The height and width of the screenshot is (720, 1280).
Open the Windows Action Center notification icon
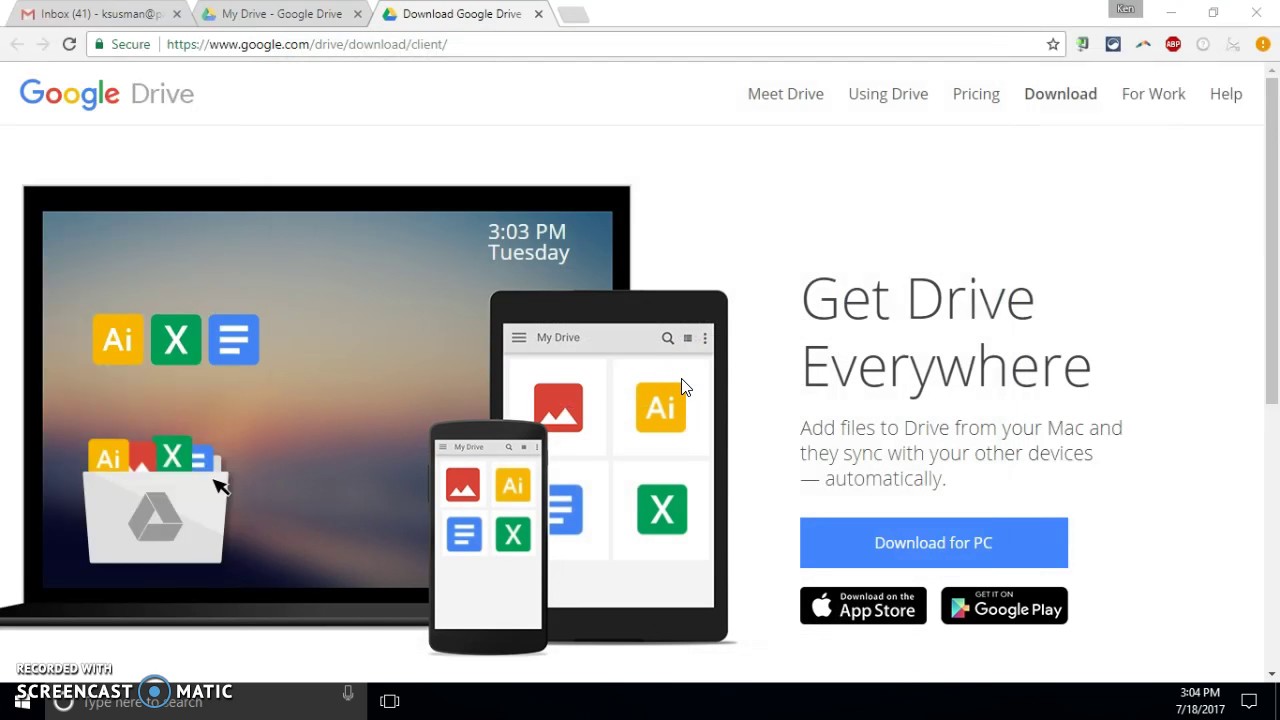coord(1249,701)
